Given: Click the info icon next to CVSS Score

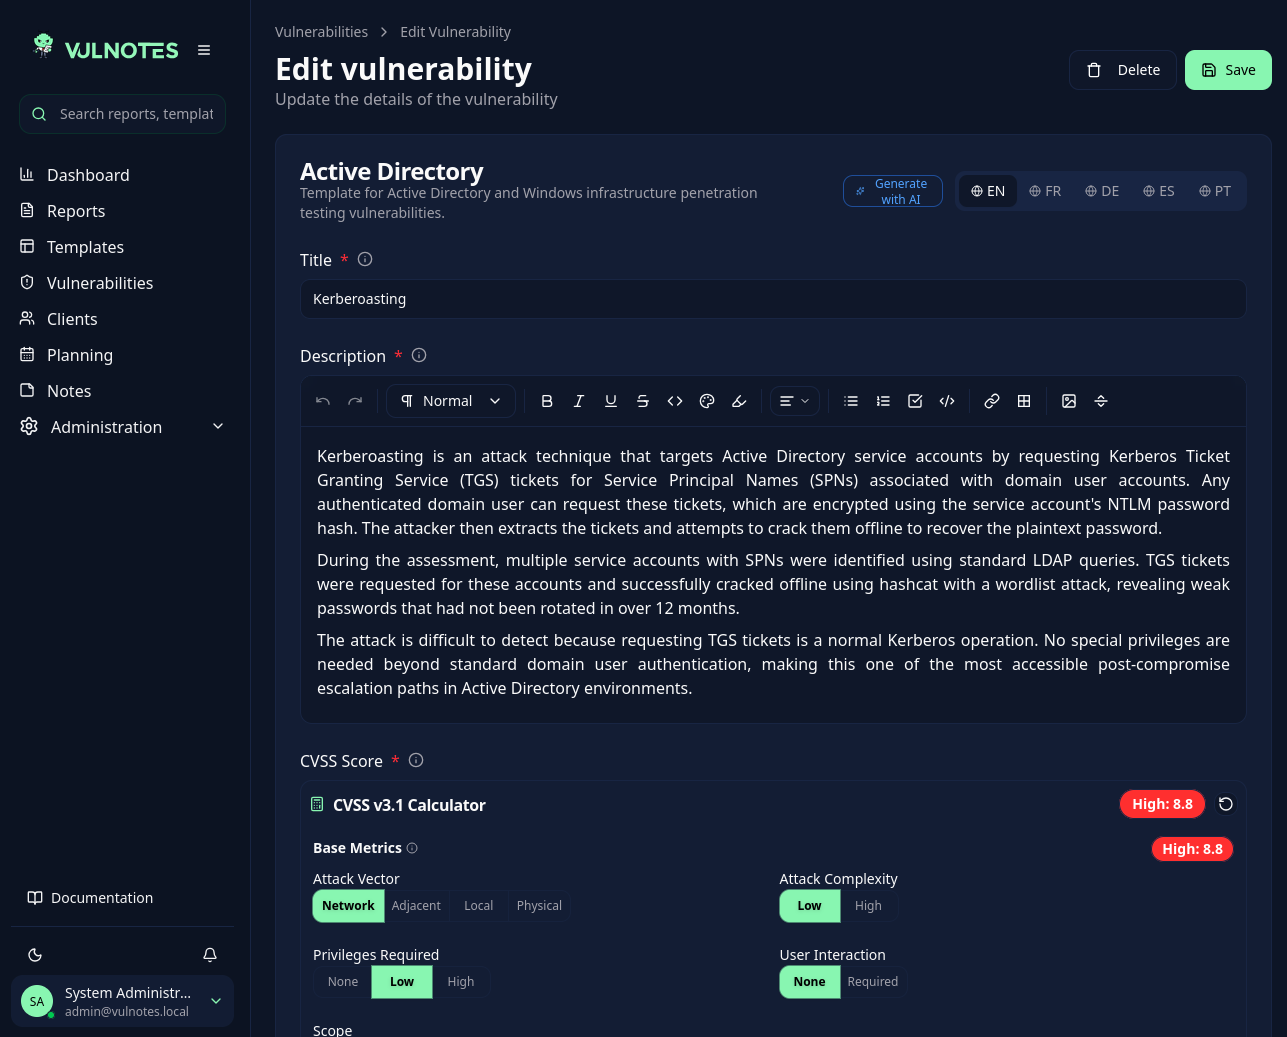Looking at the screenshot, I should tap(416, 760).
